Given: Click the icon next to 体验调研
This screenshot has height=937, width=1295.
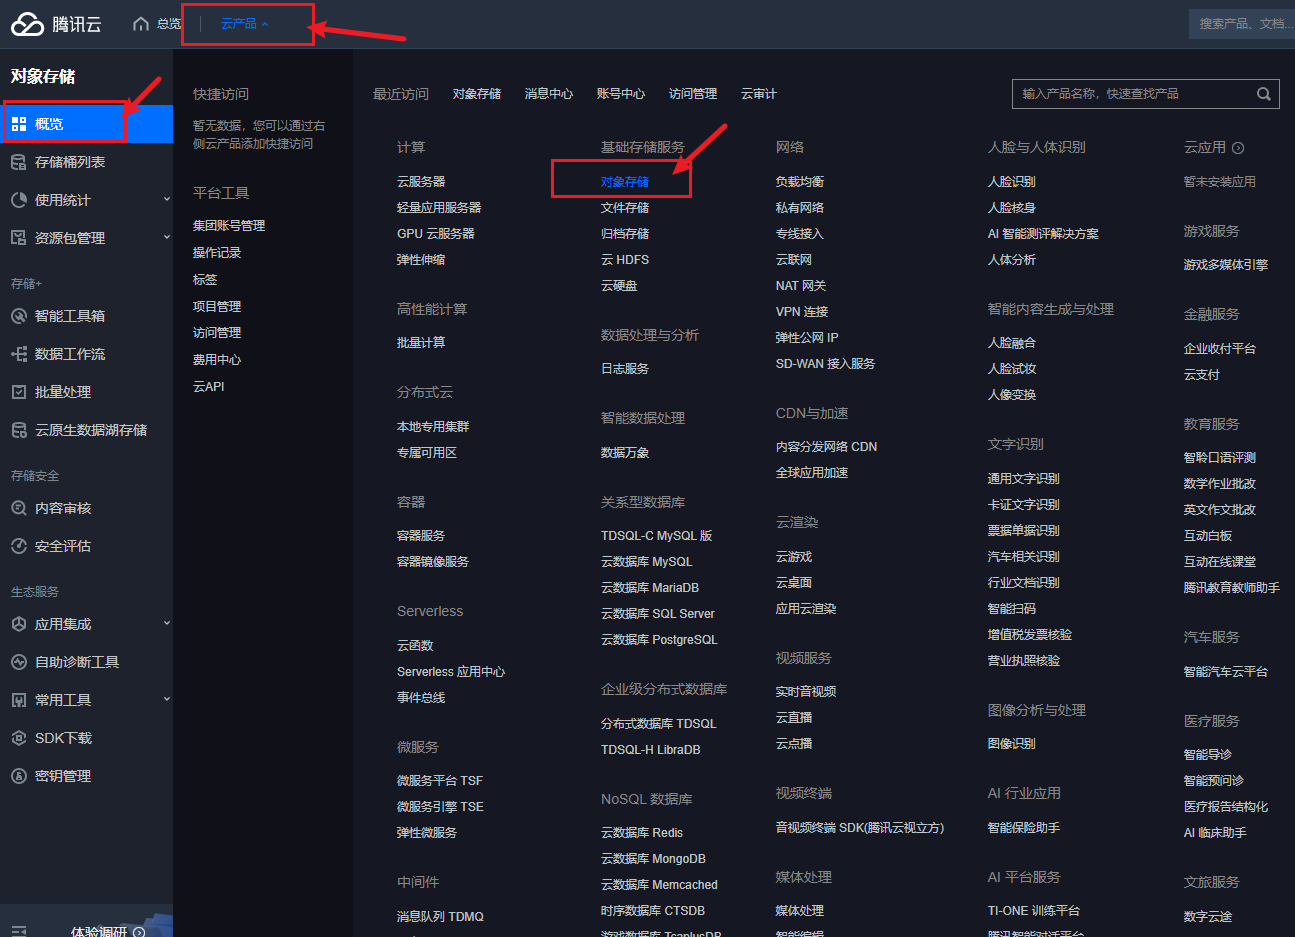Looking at the screenshot, I should pyautogui.click(x=139, y=932).
